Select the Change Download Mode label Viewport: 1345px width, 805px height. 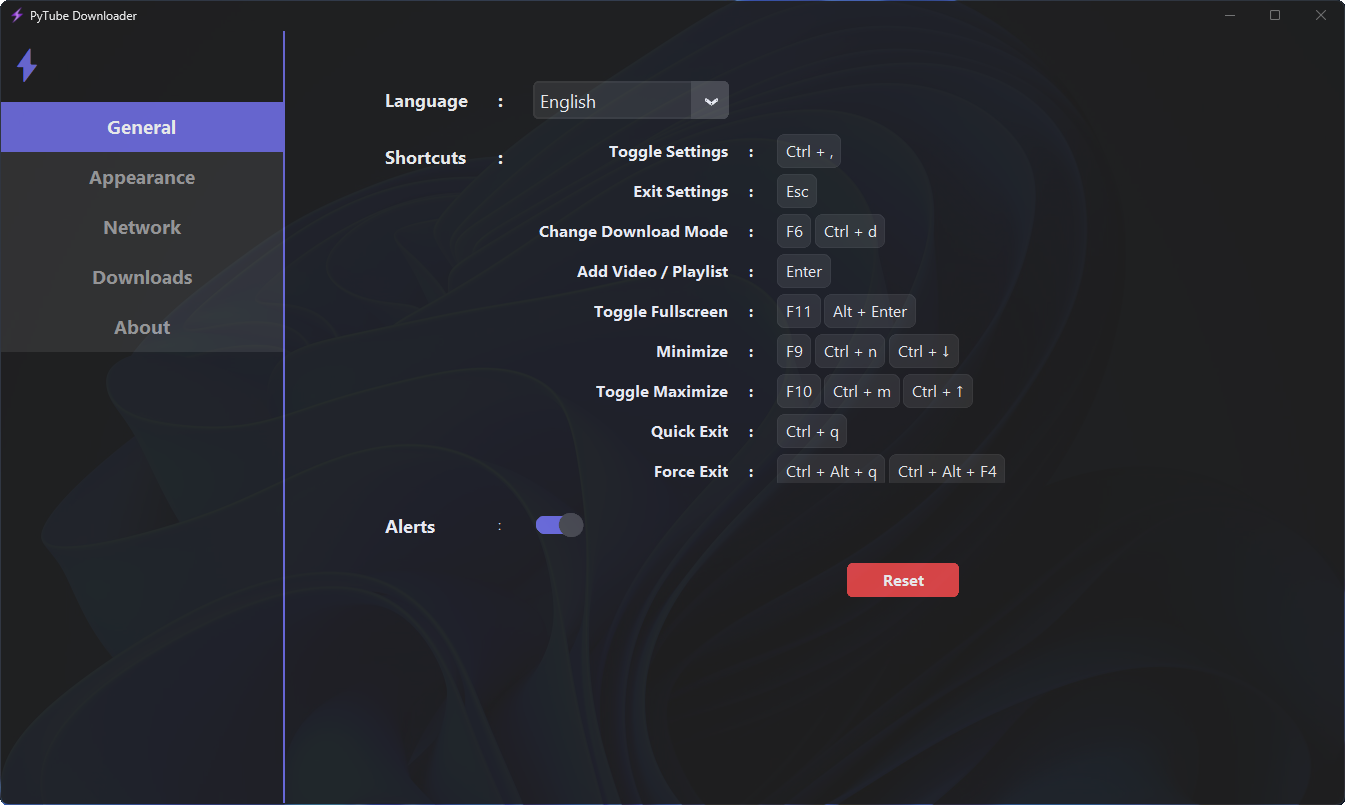[633, 232]
